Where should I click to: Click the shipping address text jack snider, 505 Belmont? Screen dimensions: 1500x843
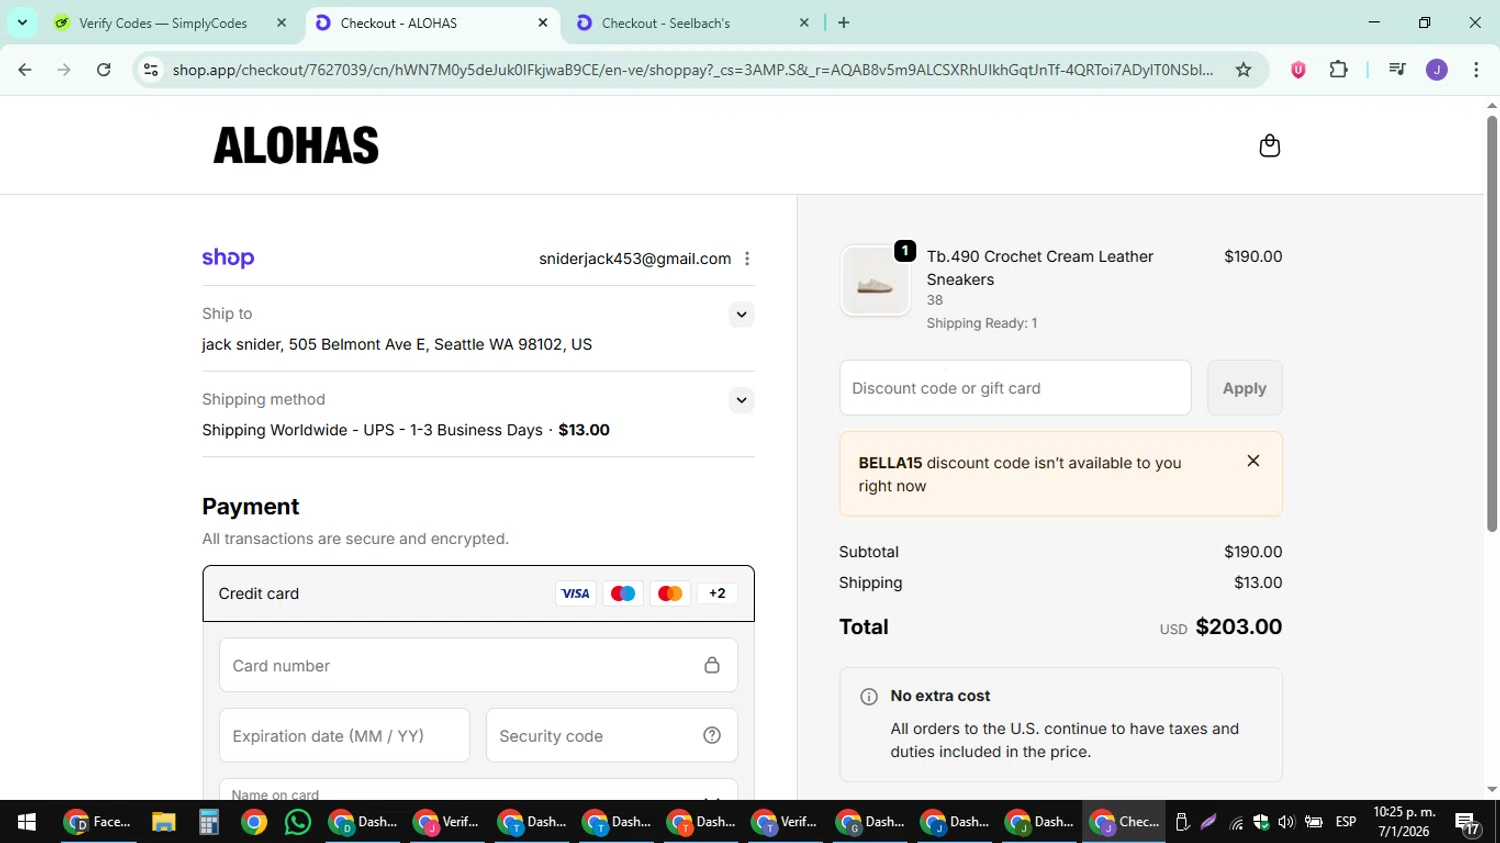pyautogui.click(x=397, y=344)
